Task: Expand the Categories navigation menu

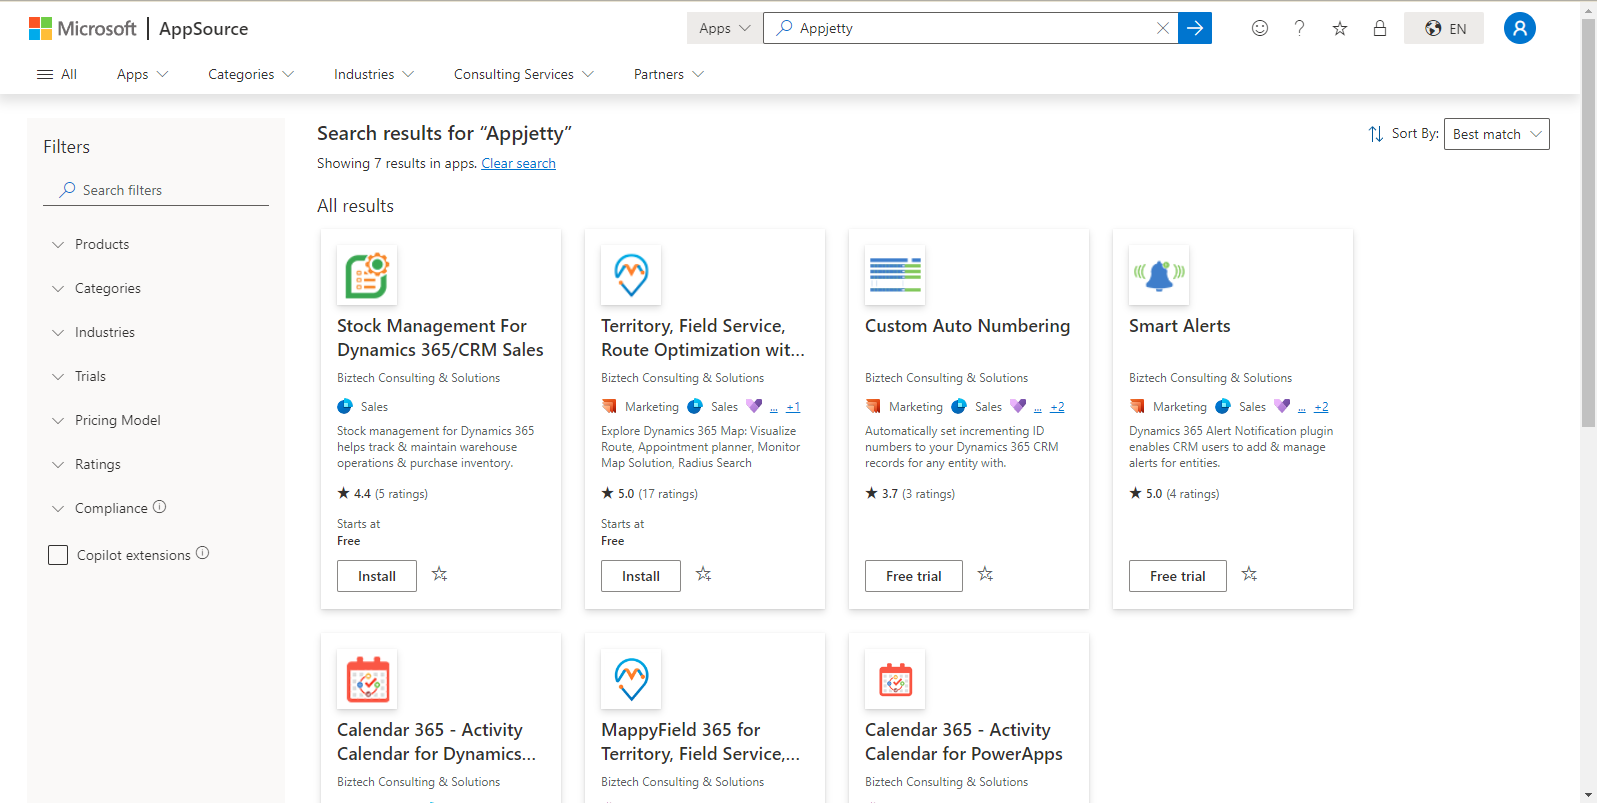Action: coord(251,74)
